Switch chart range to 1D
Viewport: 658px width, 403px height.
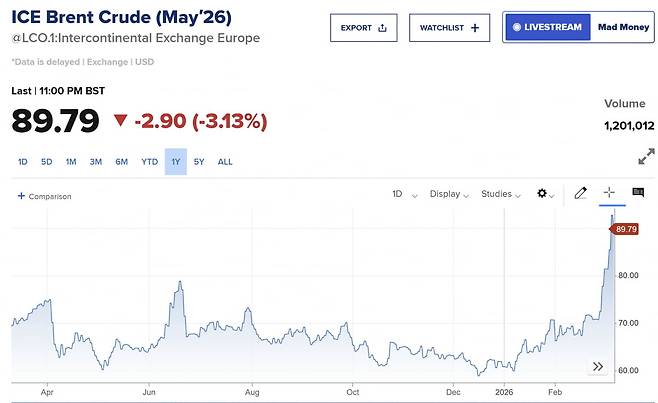[22, 161]
